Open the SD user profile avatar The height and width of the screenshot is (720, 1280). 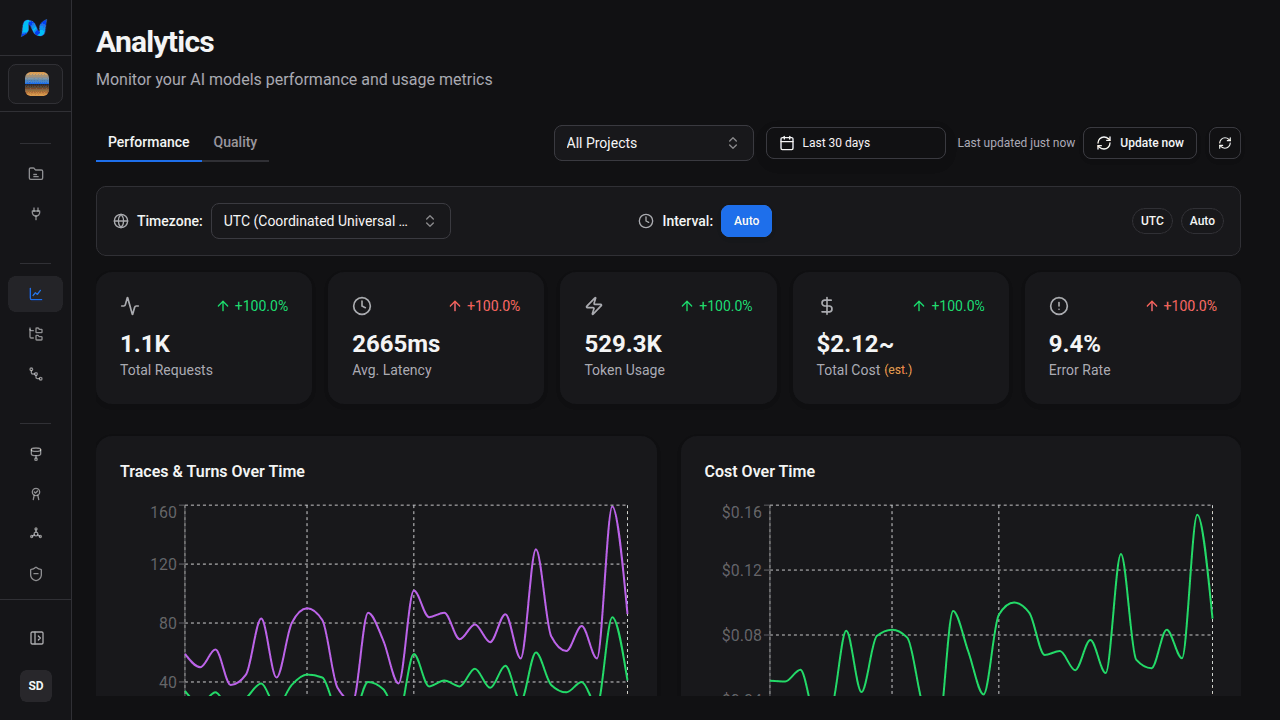36,686
